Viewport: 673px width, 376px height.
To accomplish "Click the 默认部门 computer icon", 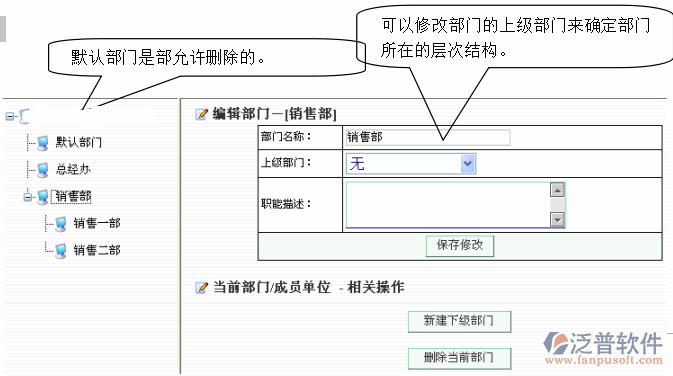I will point(42,143).
